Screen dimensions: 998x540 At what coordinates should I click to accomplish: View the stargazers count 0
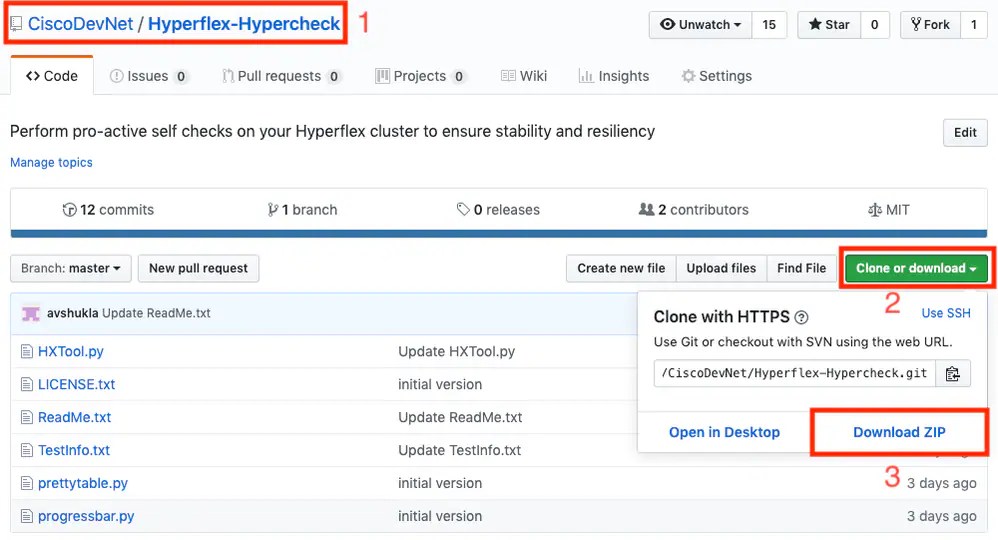[x=875, y=25]
